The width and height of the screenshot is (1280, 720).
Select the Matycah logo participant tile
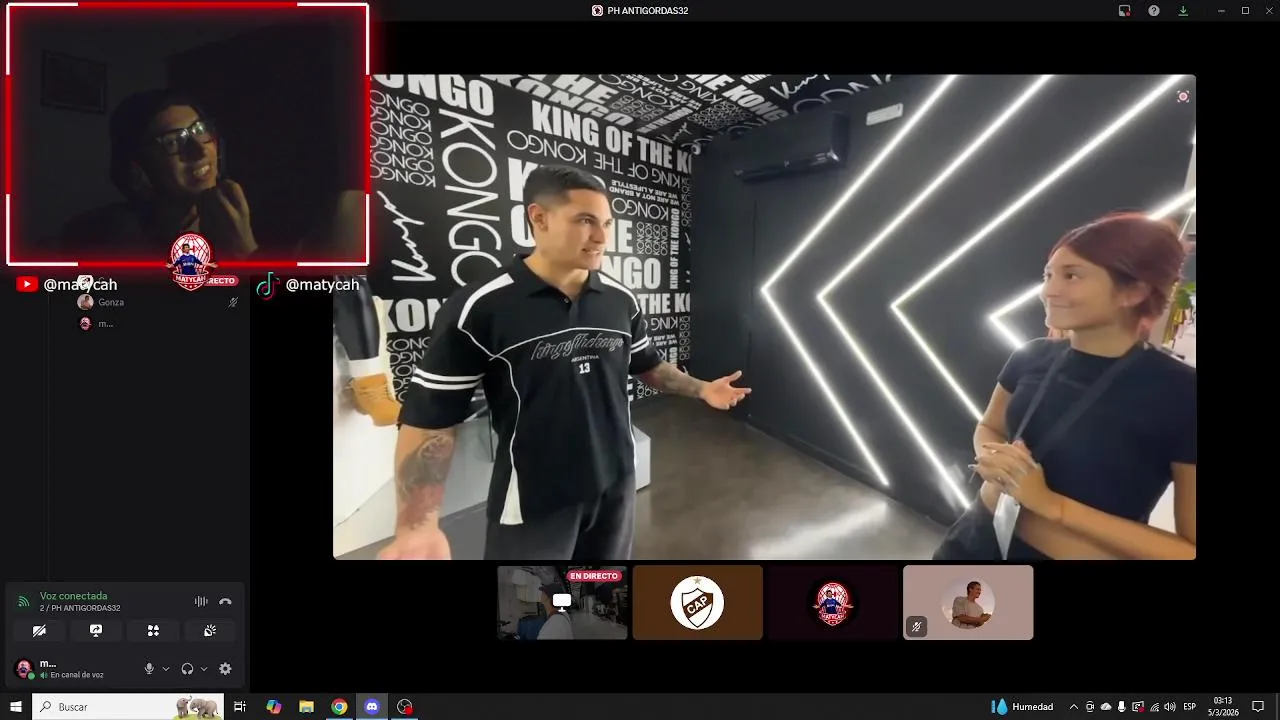832,602
